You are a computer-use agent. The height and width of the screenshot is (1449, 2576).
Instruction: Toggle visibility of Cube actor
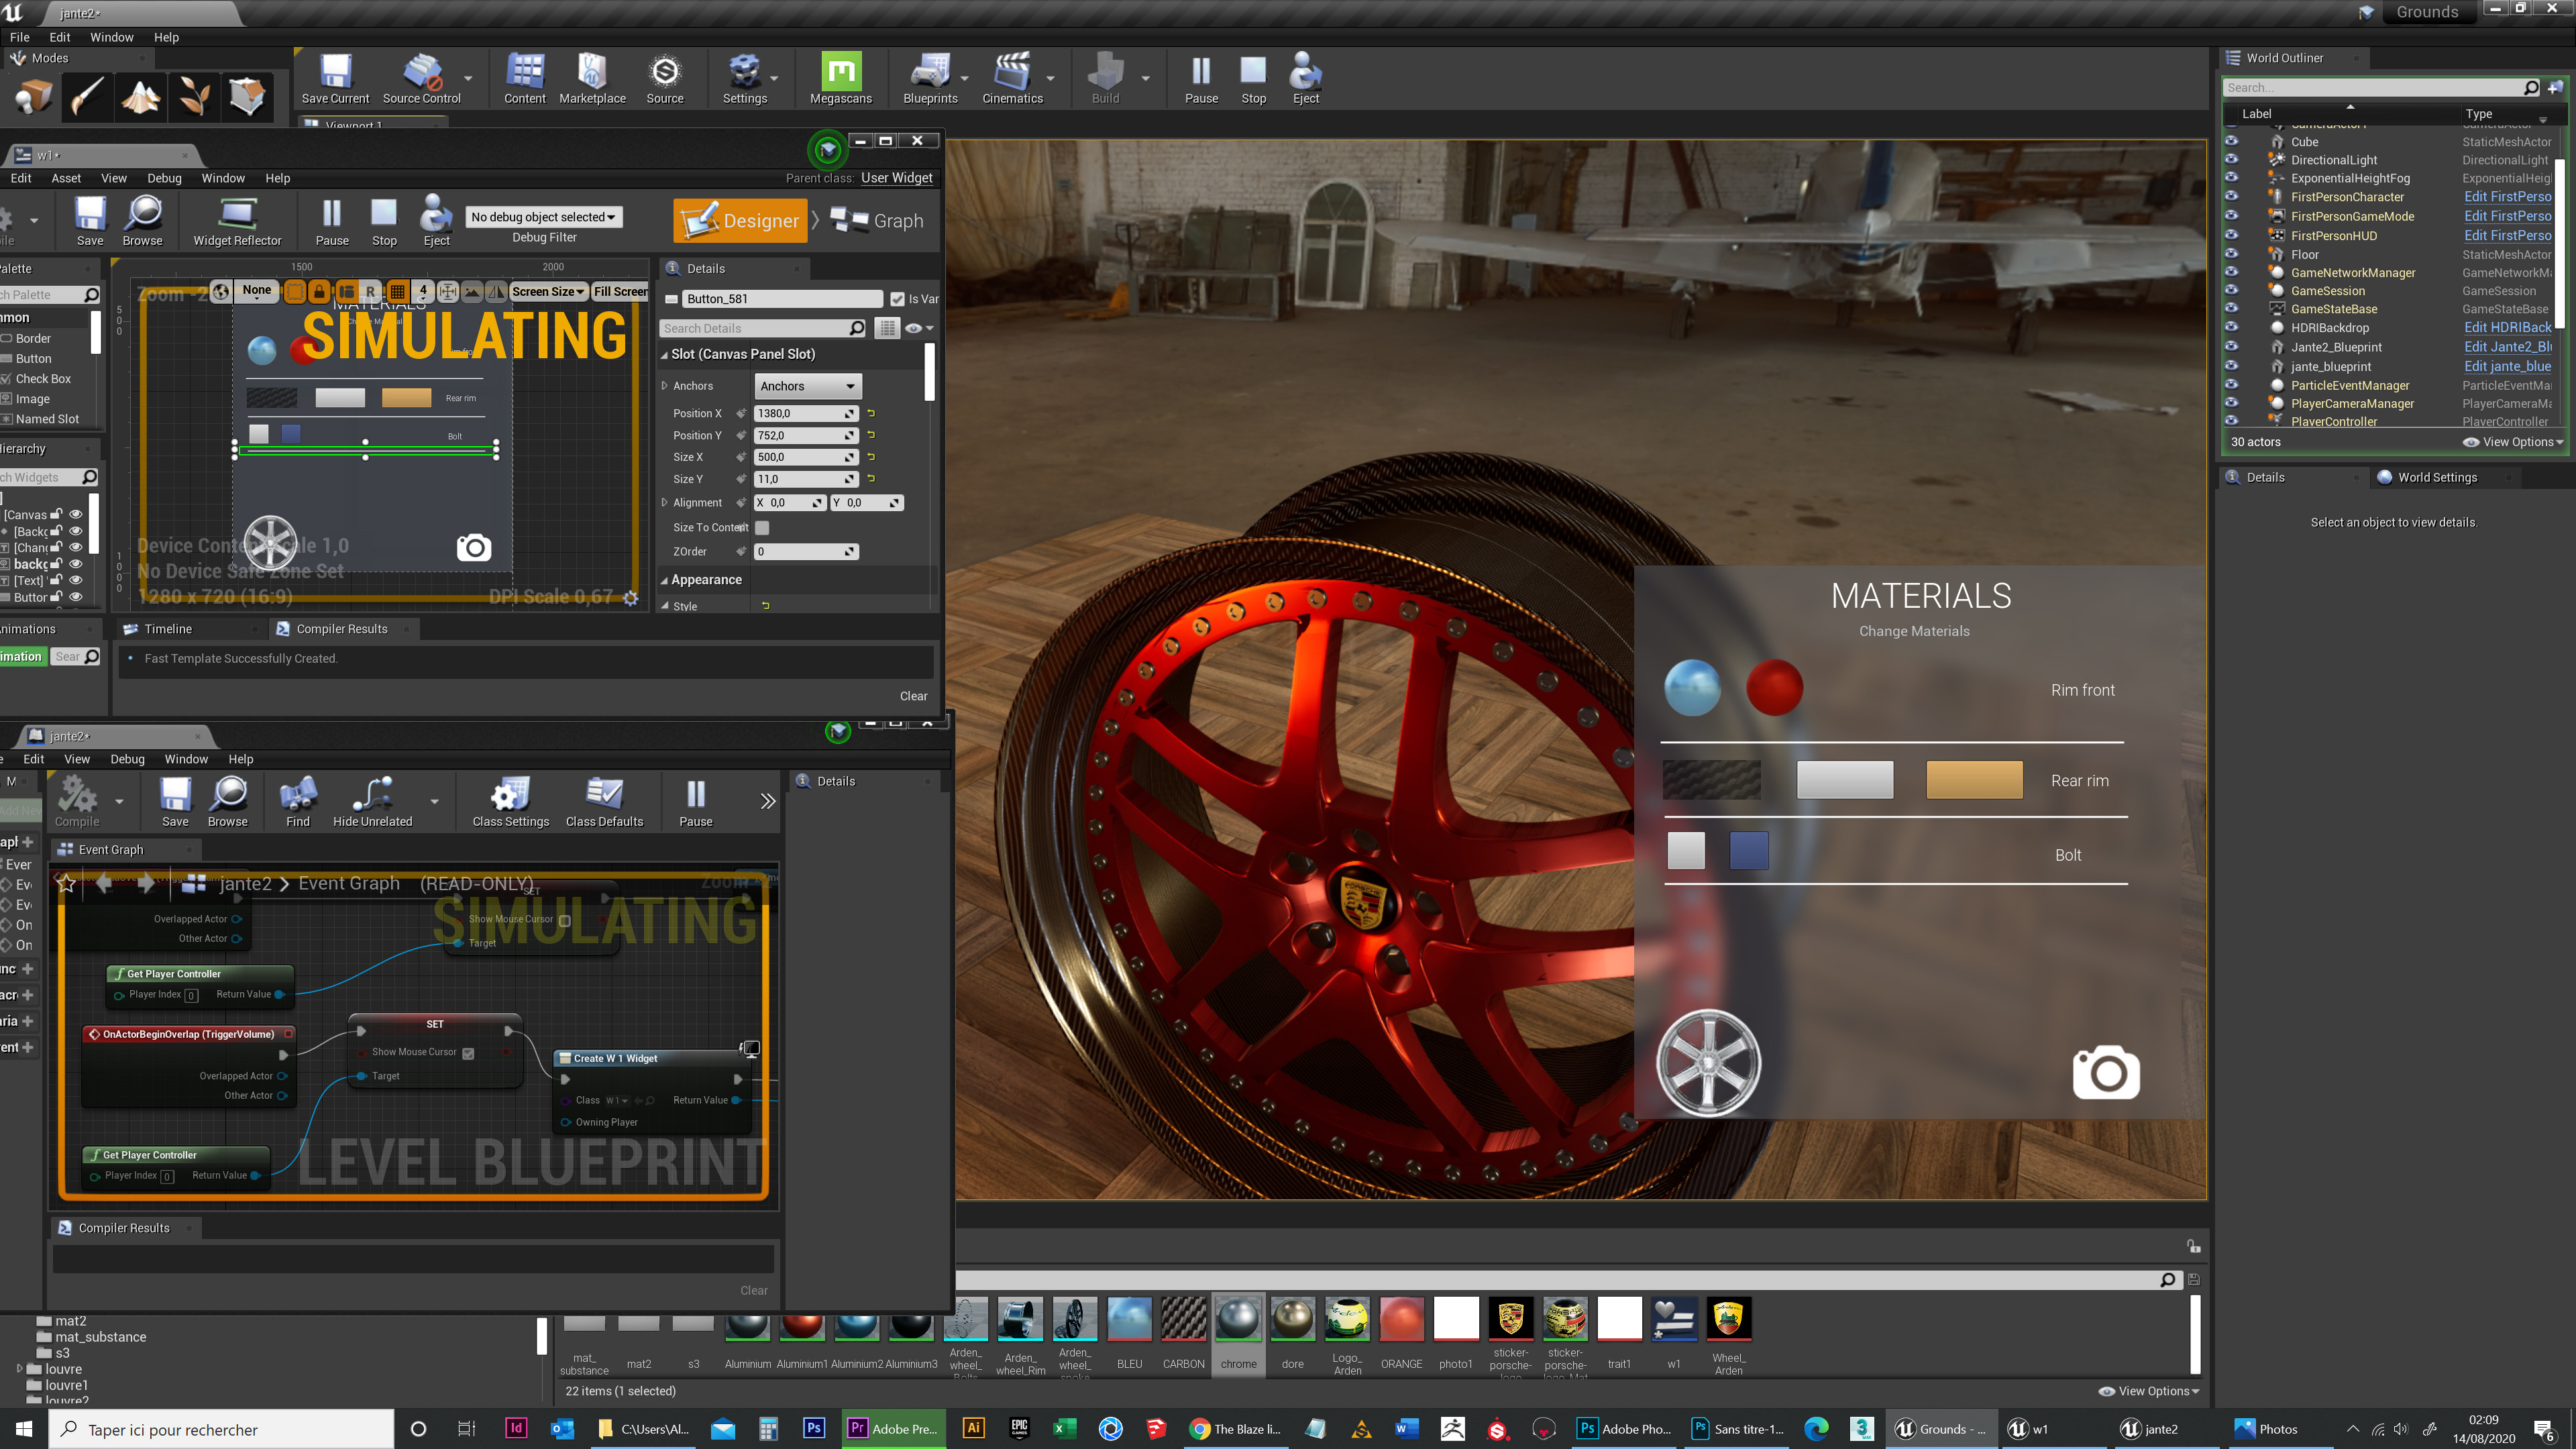(x=2231, y=142)
